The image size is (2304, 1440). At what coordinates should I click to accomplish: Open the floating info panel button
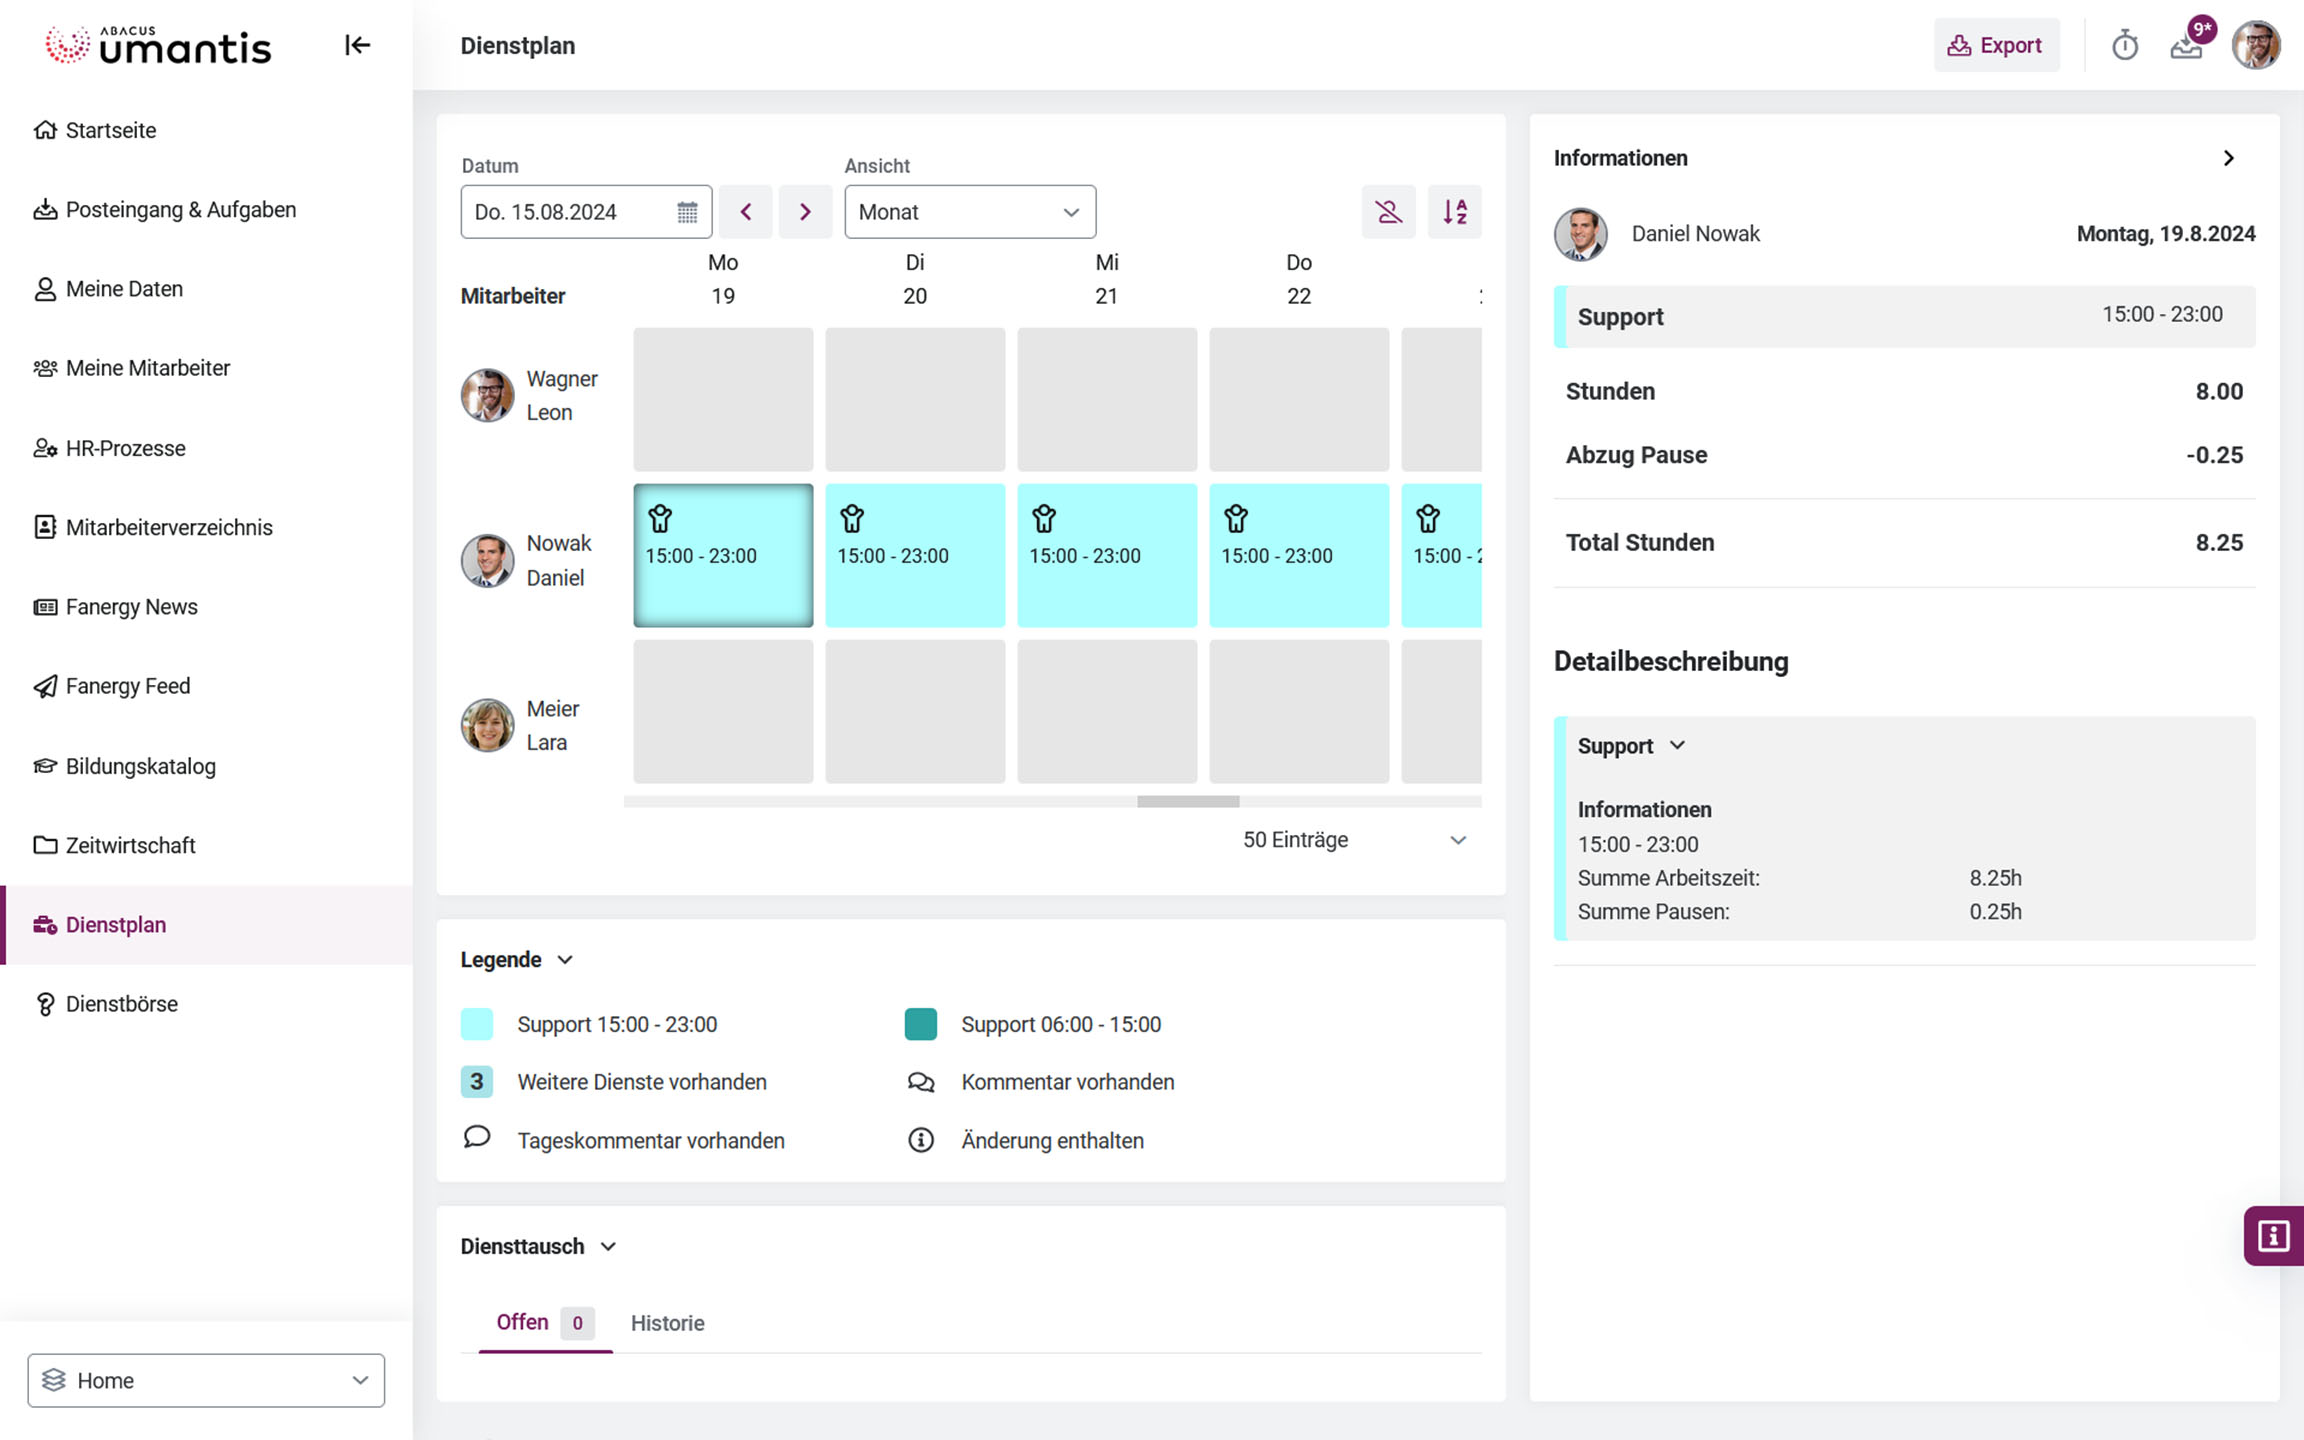point(2273,1236)
